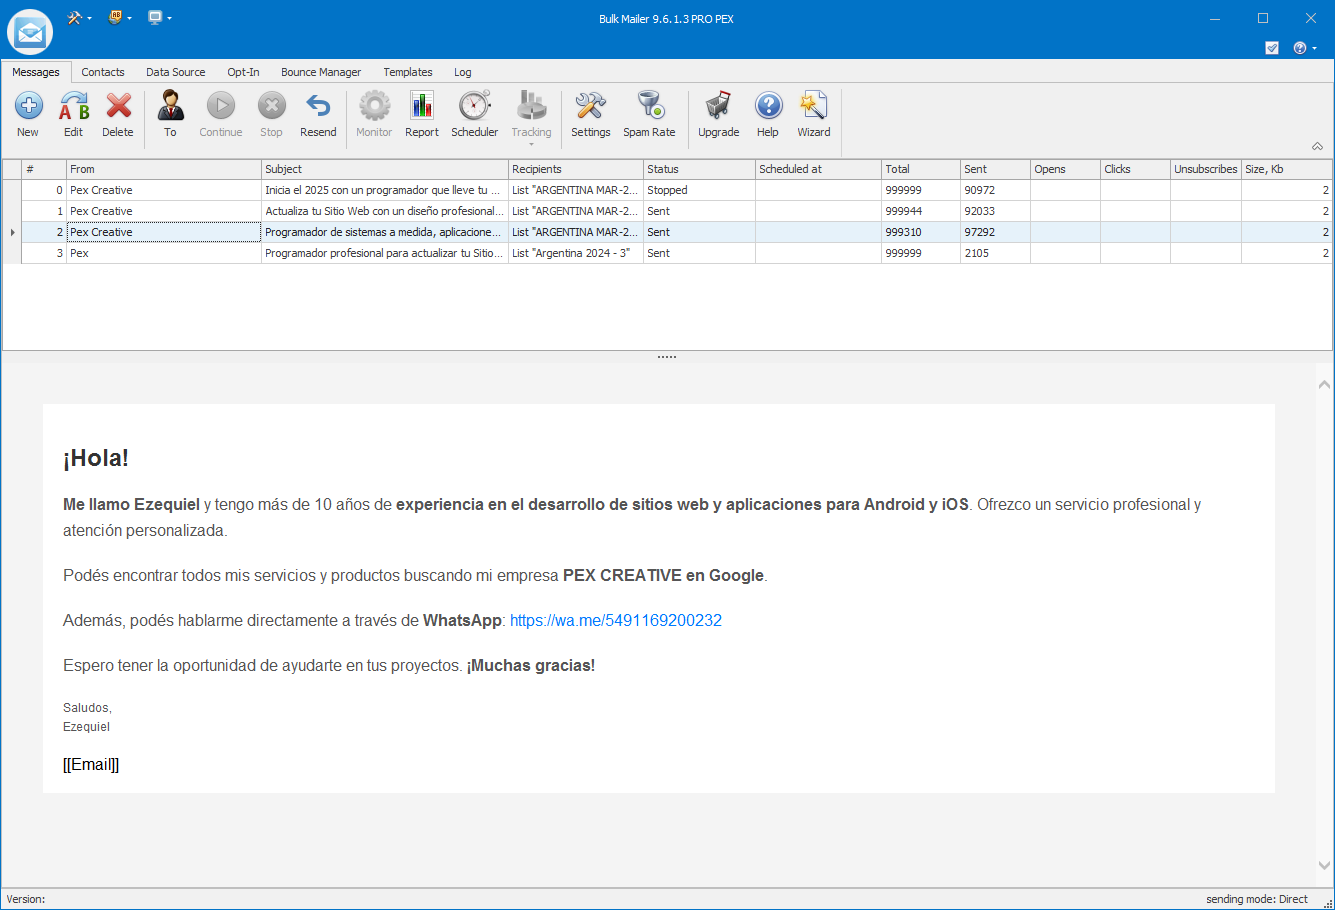Switch to the Contacts tab
This screenshot has height=910, width=1335.
click(103, 72)
